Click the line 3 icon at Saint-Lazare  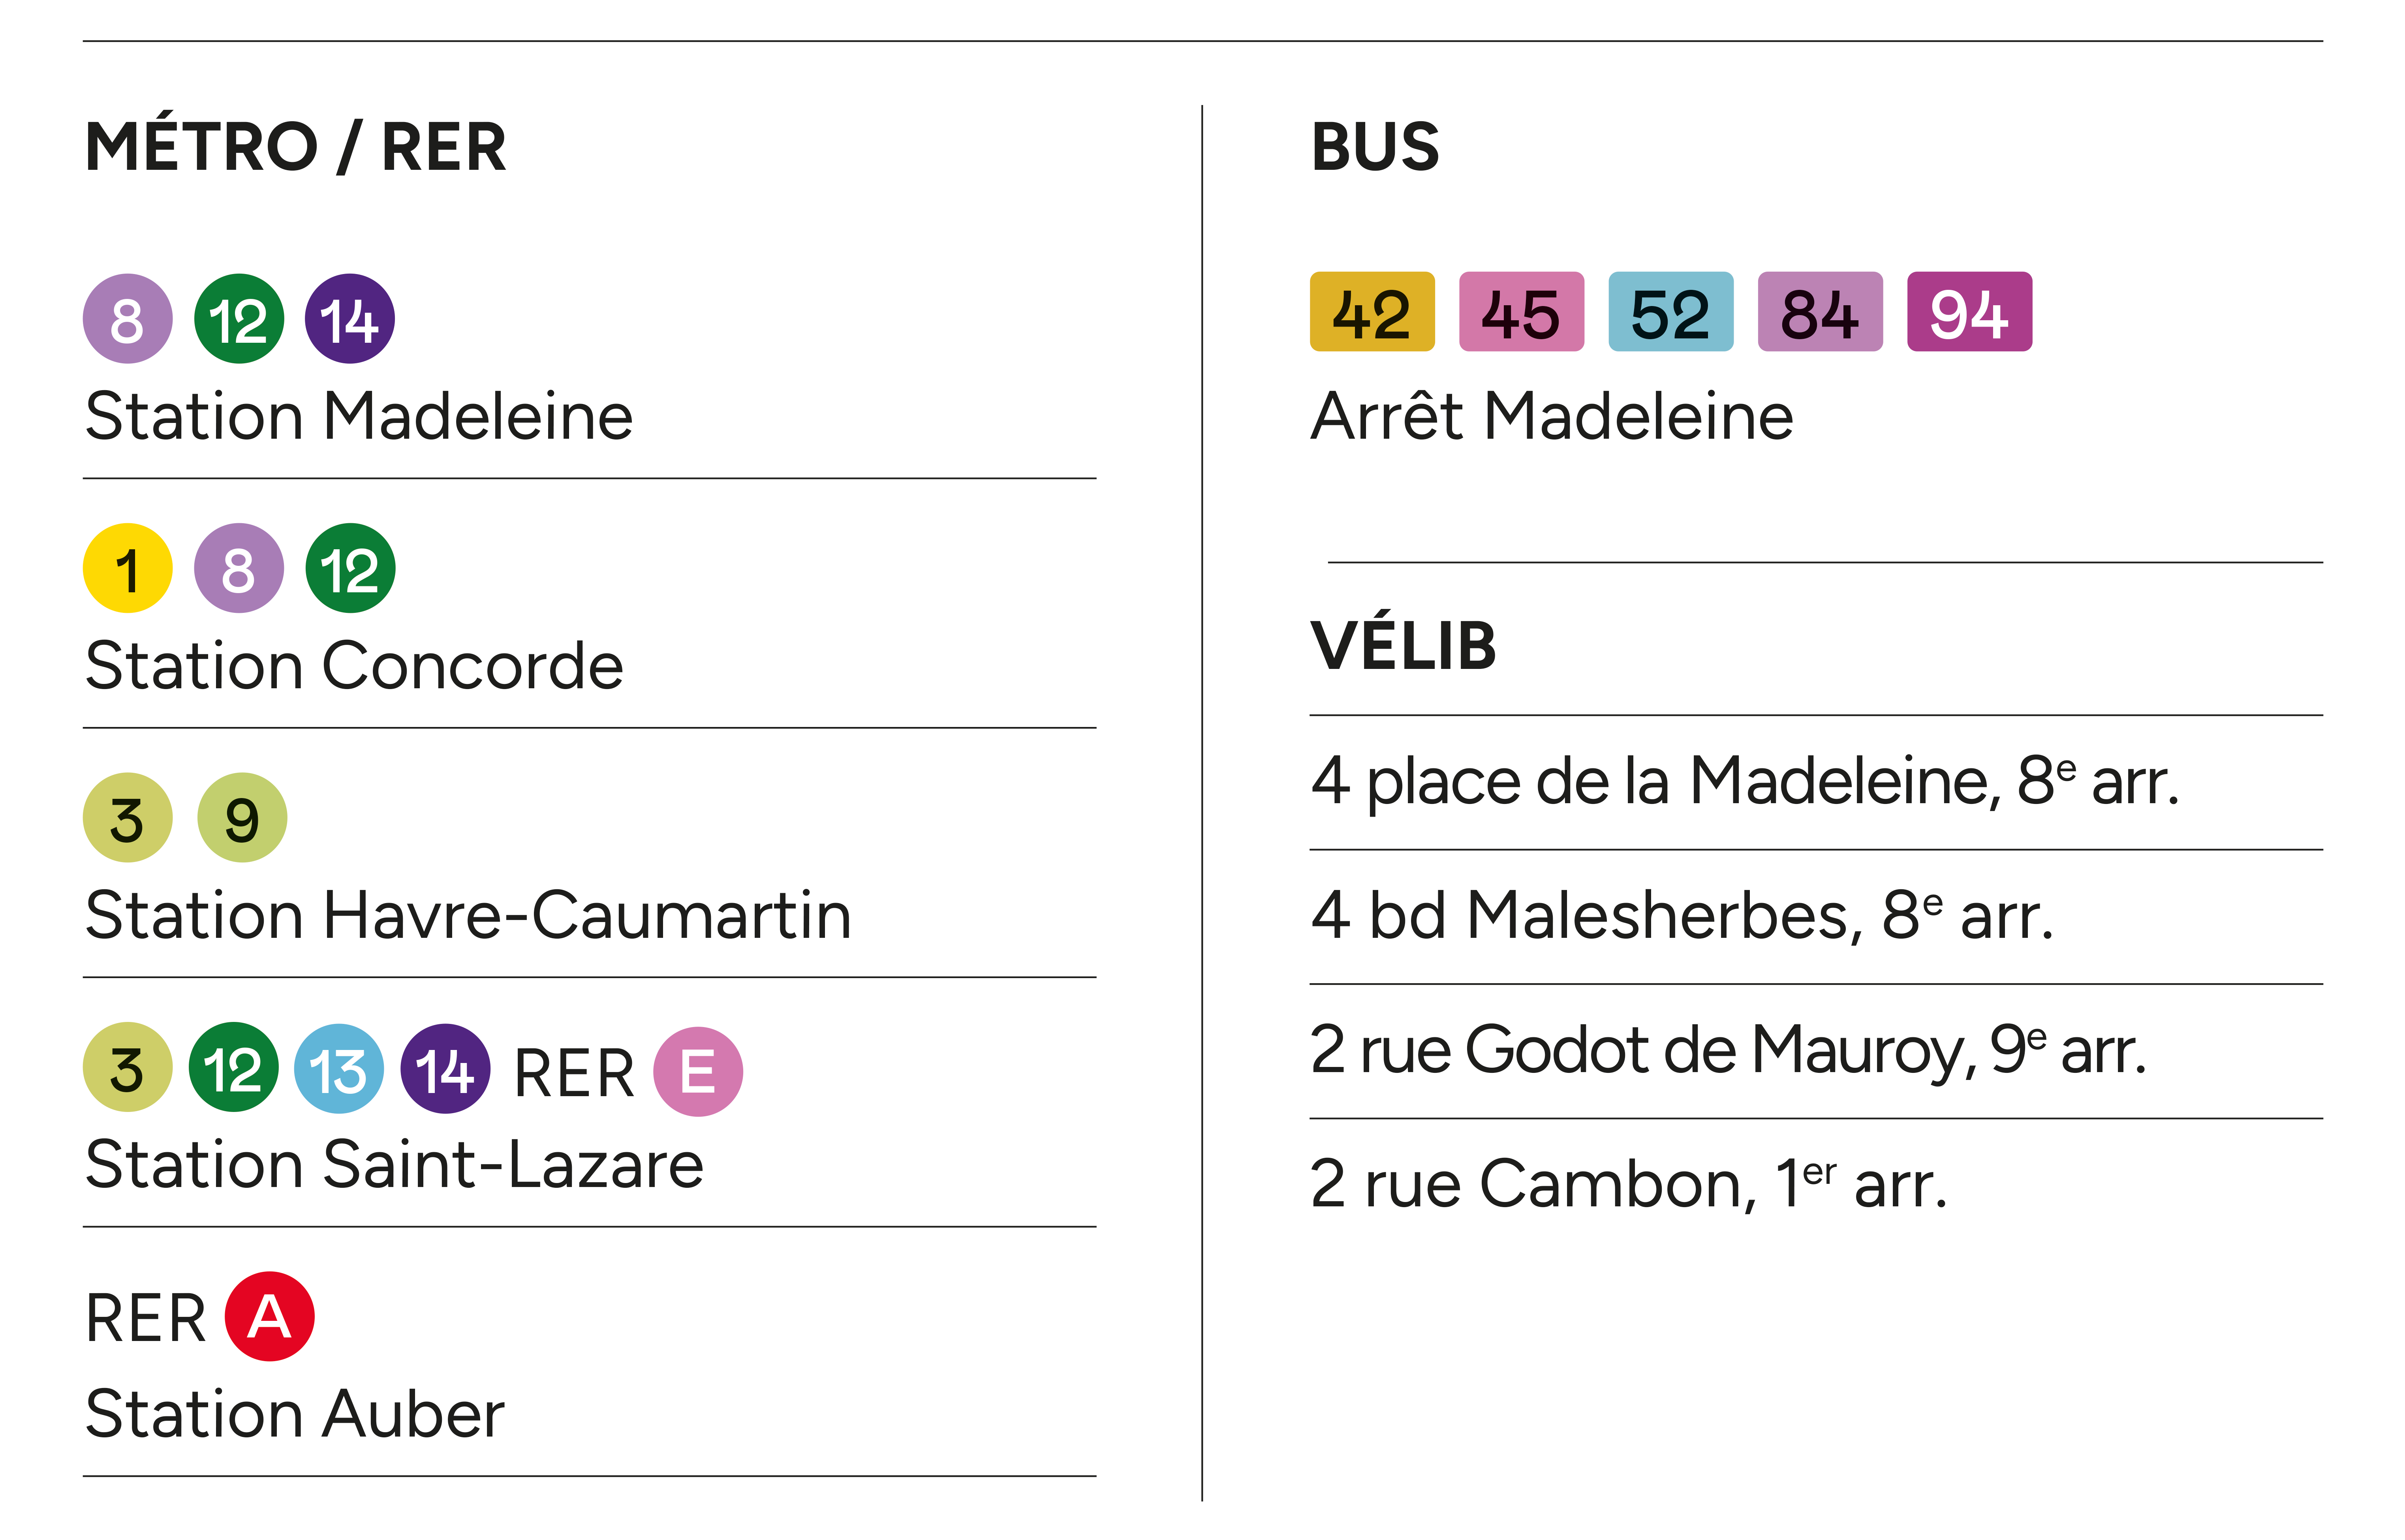(x=127, y=1067)
